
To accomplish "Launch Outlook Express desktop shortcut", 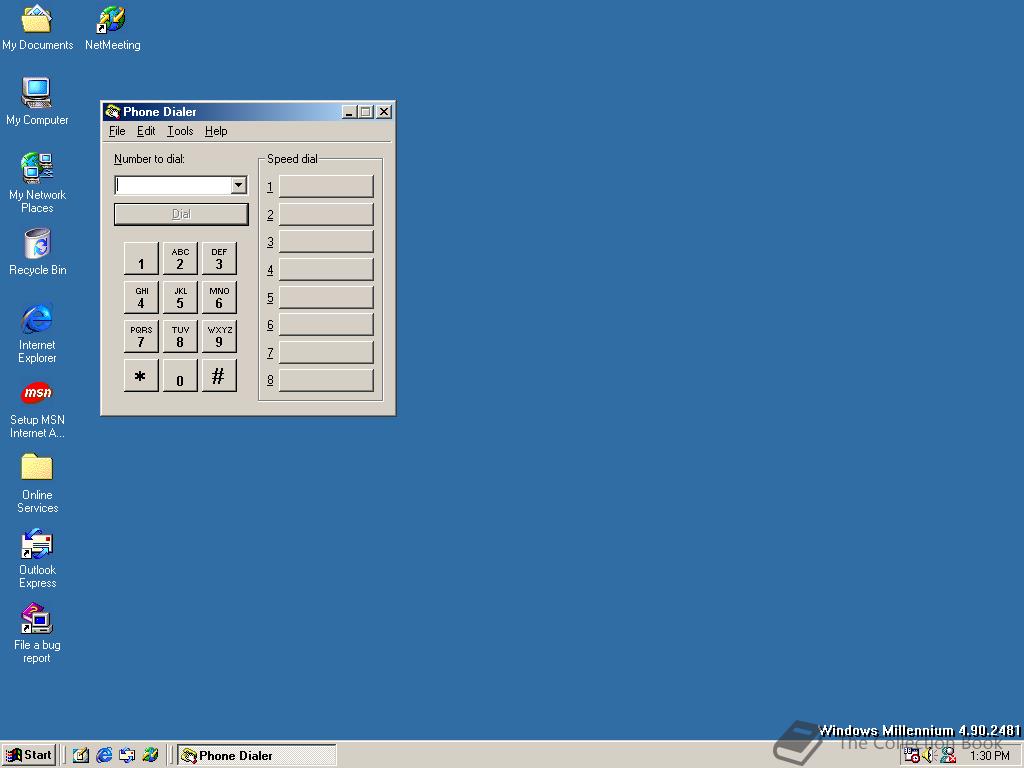I will pos(37,558).
